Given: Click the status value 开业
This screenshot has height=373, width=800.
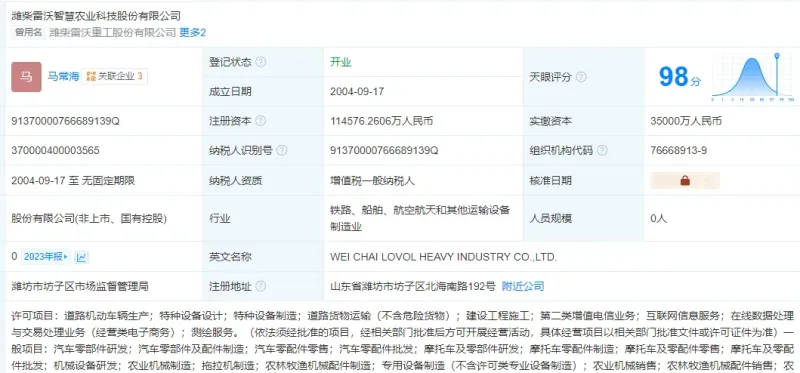Looking at the screenshot, I should (x=341, y=62).
